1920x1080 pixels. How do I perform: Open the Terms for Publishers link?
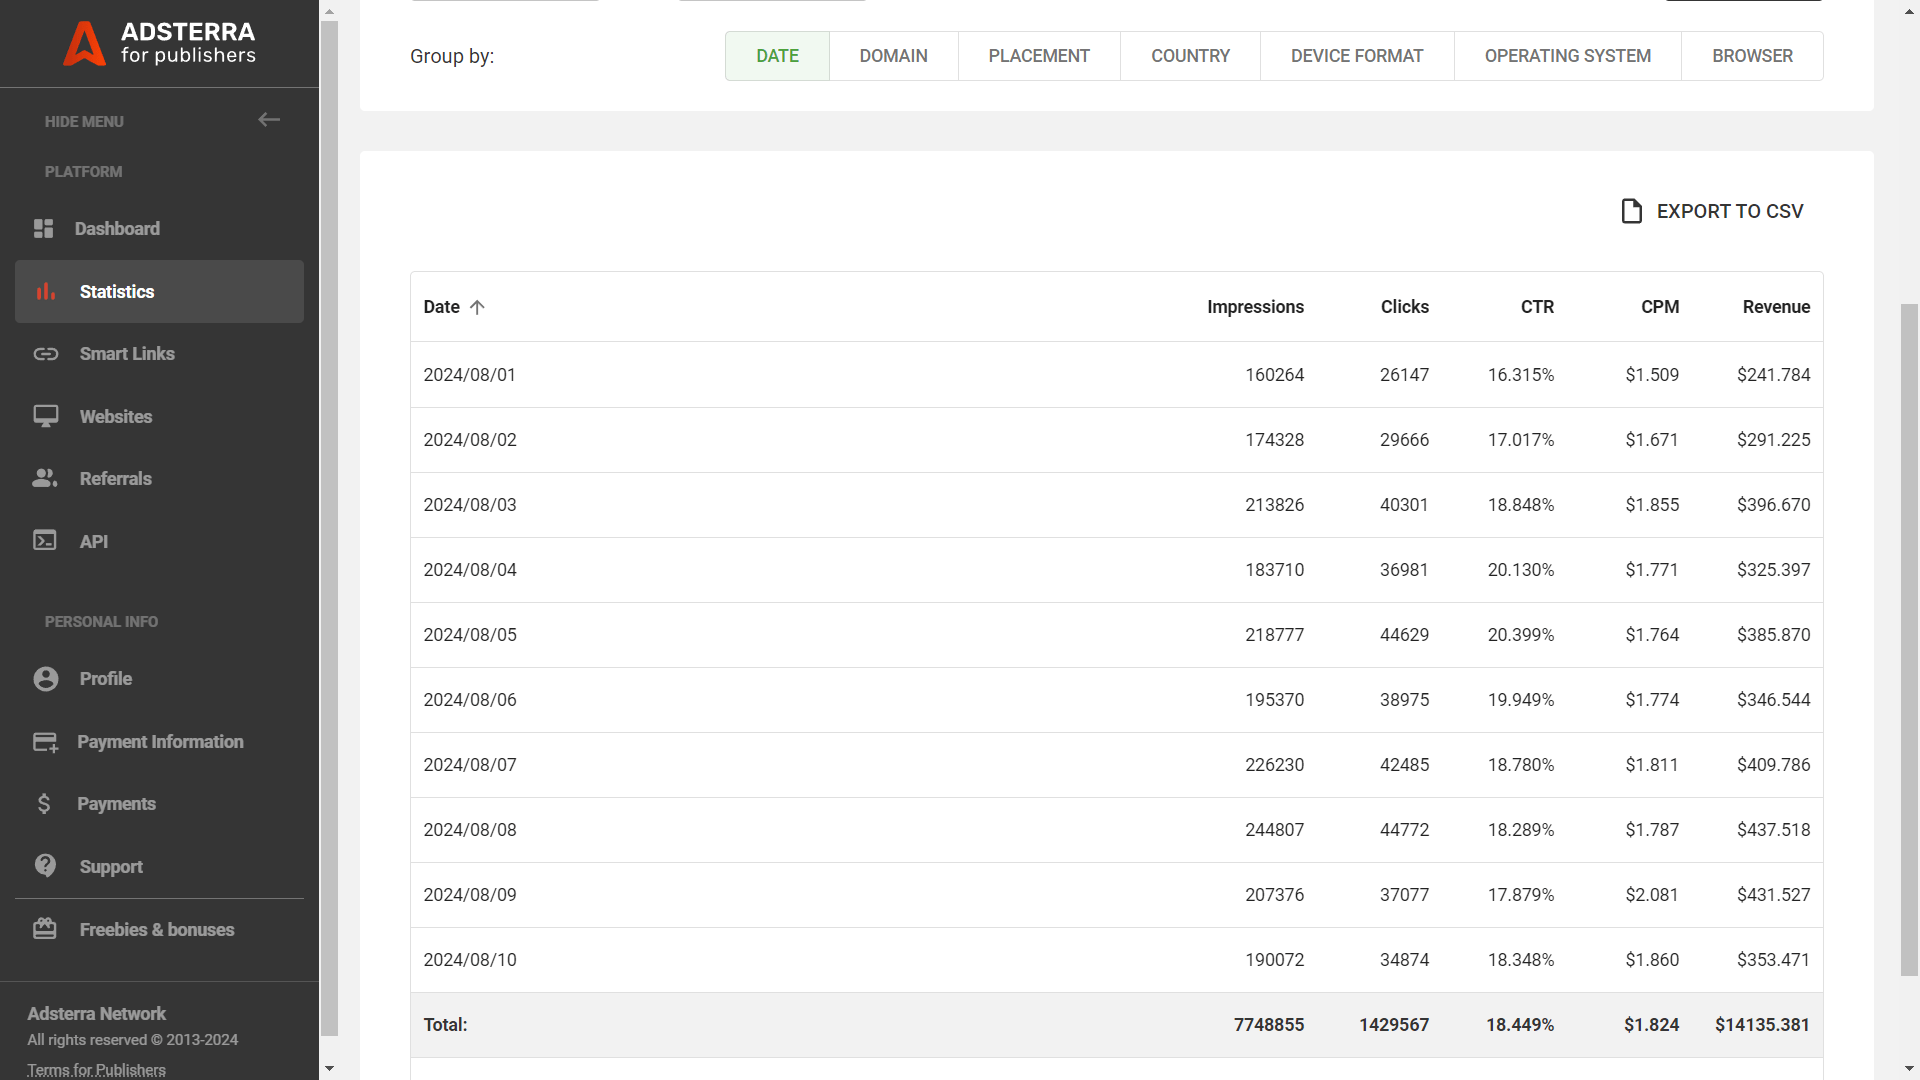95,1069
